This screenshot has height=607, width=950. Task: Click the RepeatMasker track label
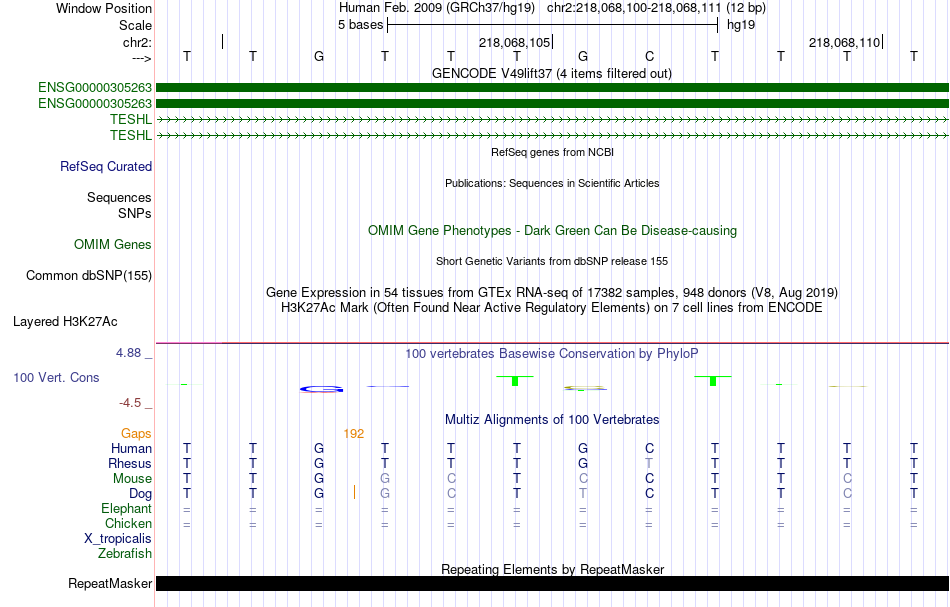[x=110, y=583]
